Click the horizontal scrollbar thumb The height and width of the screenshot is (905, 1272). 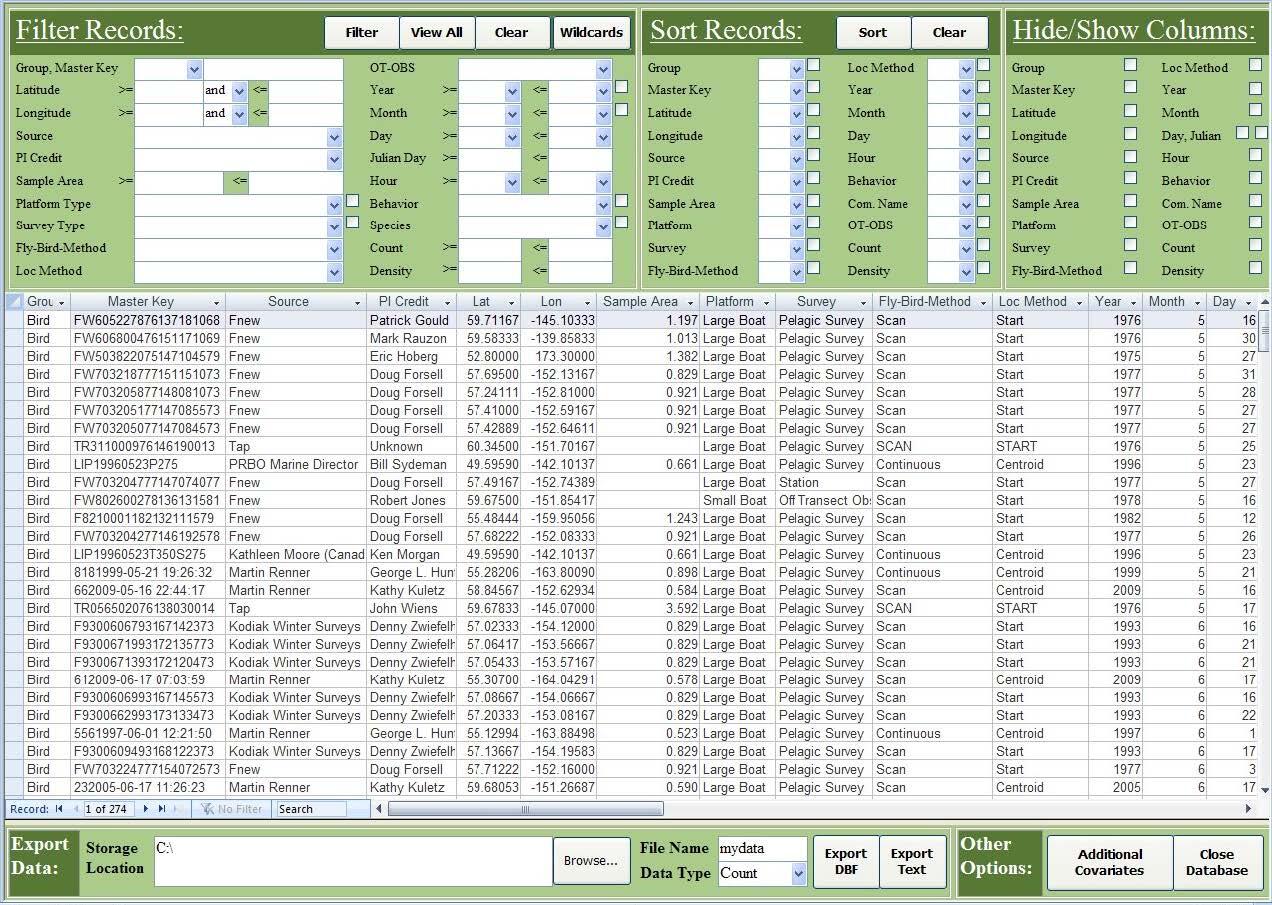526,809
